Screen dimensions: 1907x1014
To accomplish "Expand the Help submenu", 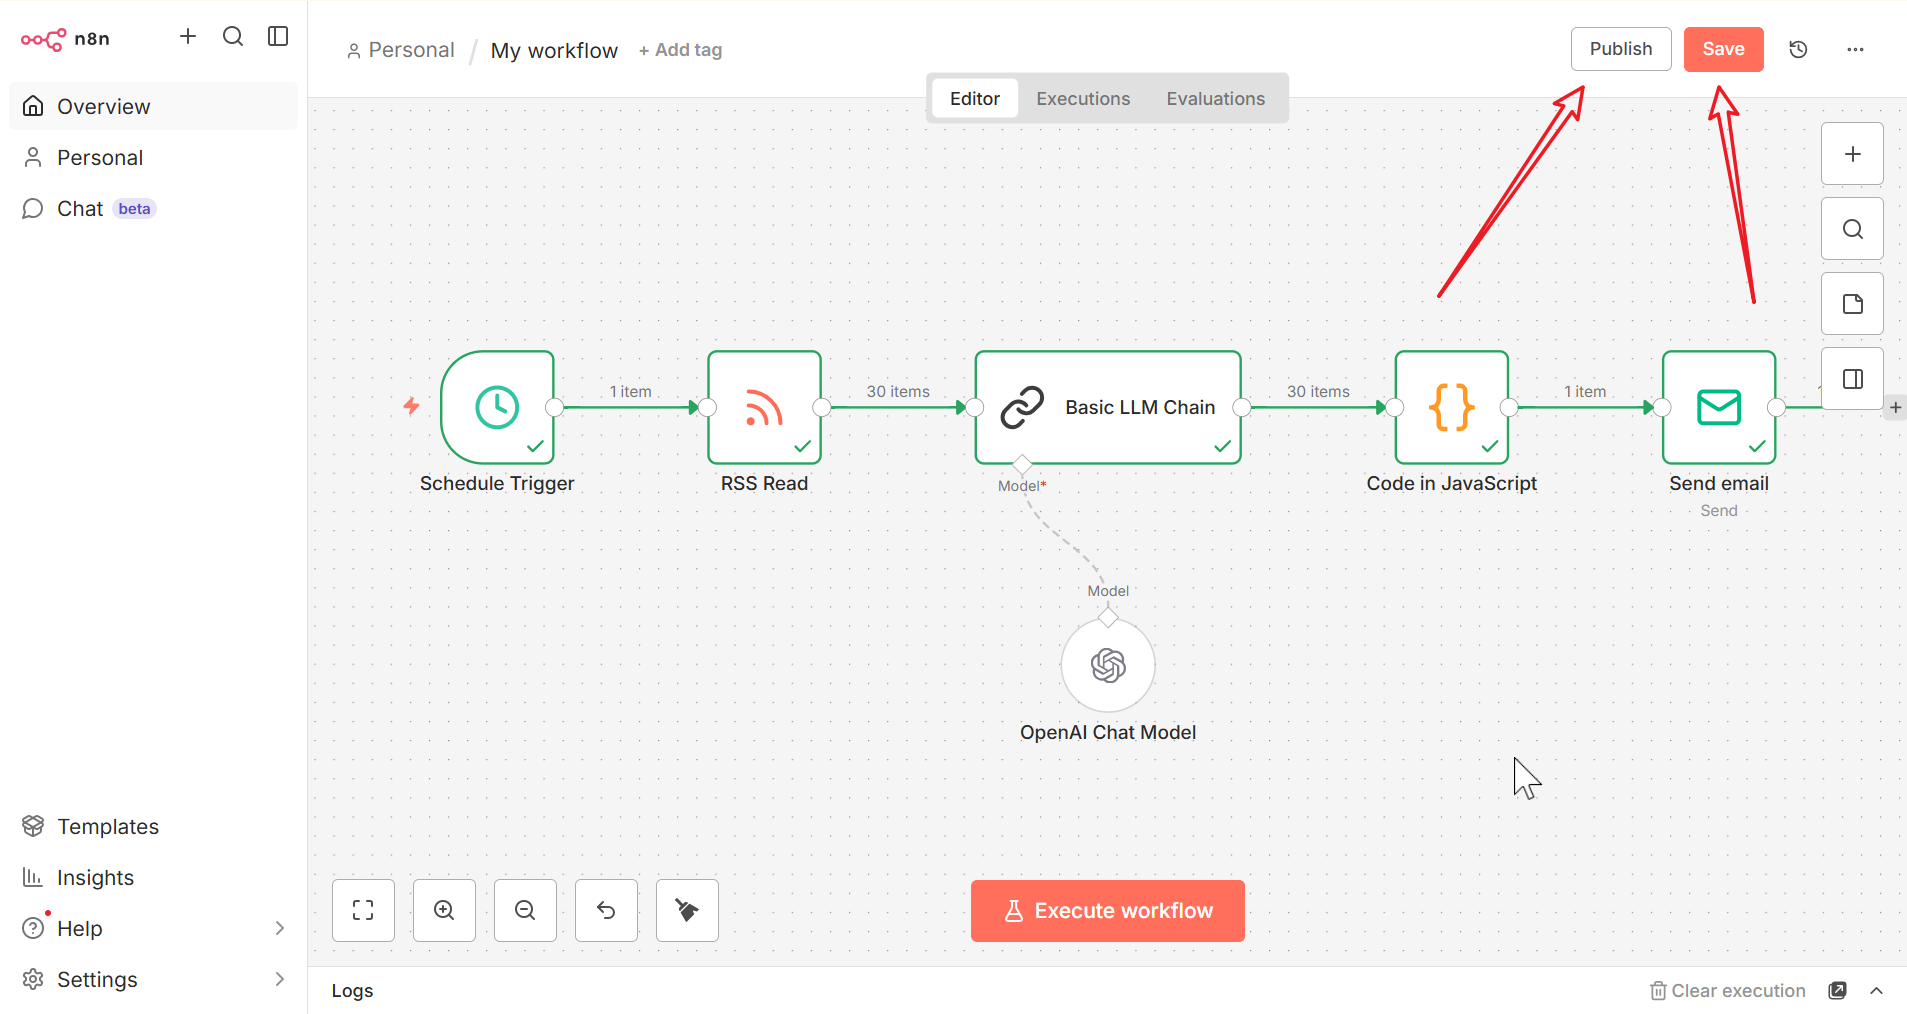I will tap(279, 928).
